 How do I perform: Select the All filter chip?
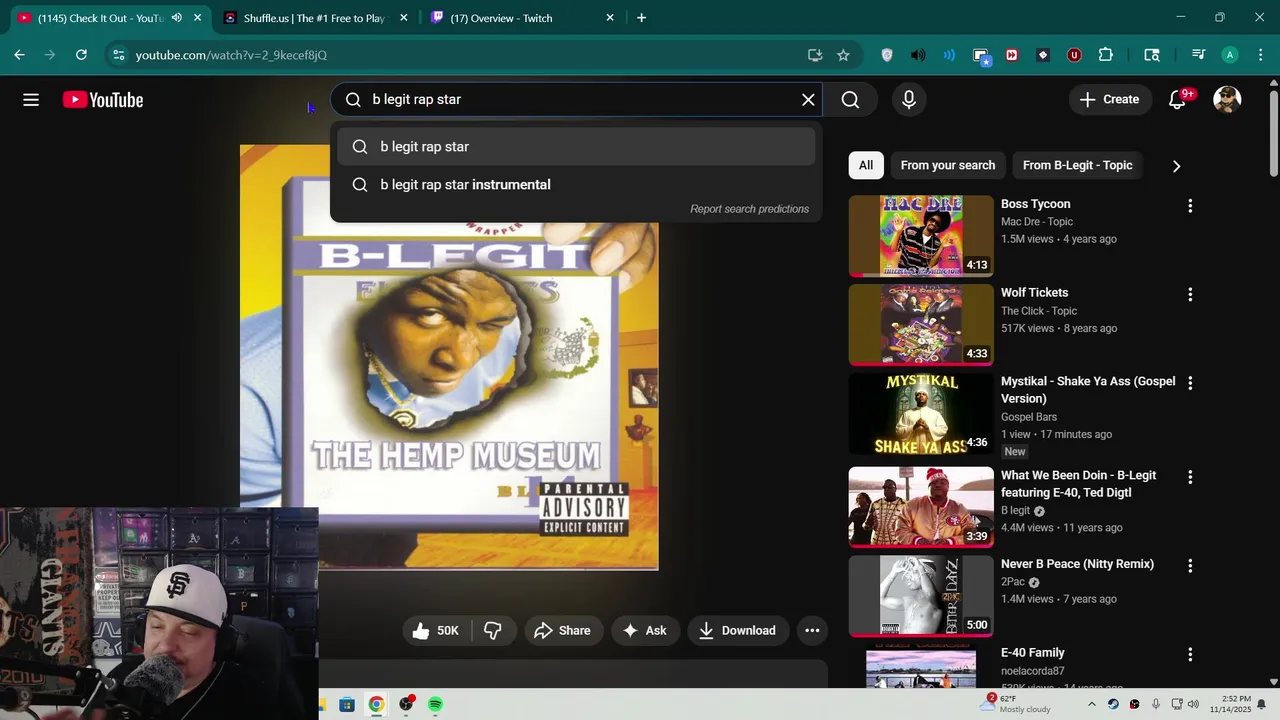tap(866, 165)
